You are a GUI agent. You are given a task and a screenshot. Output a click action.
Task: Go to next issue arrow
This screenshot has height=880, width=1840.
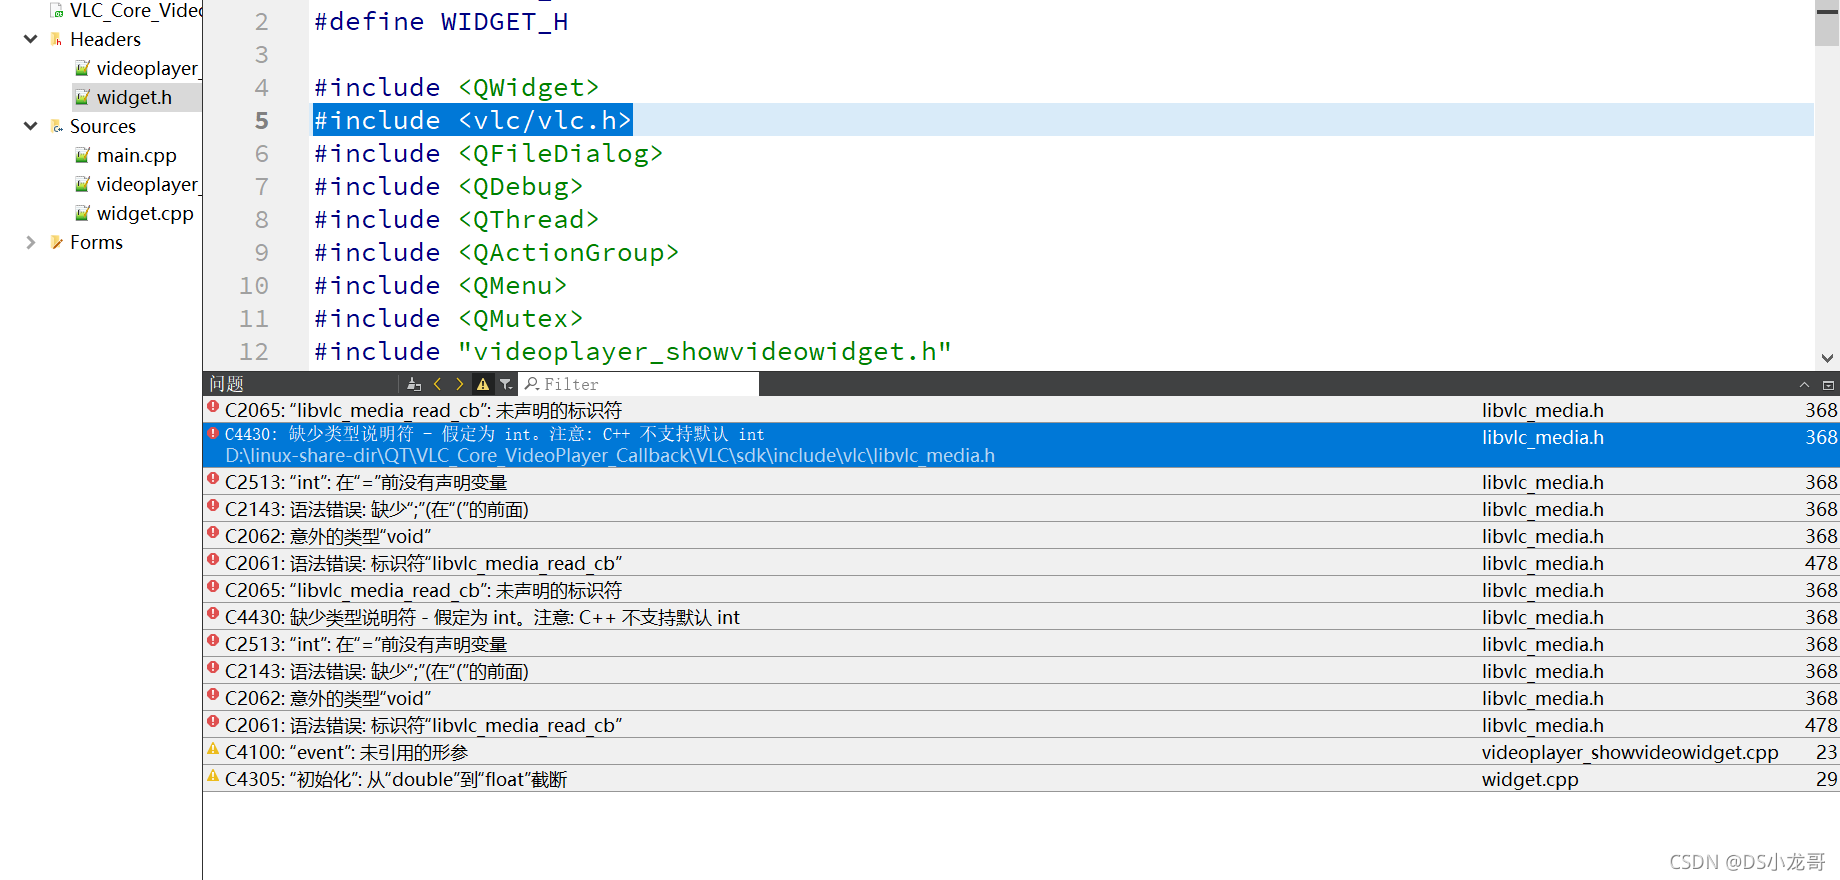(x=460, y=384)
